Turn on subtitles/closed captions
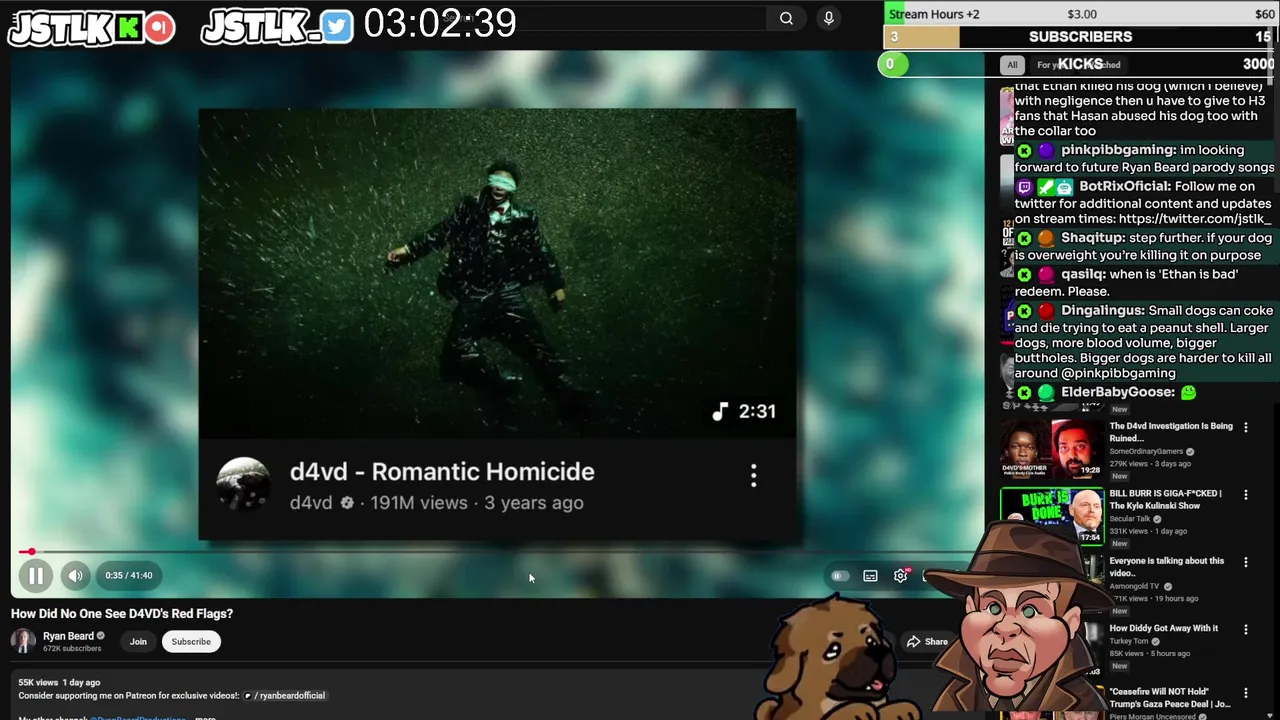Image resolution: width=1280 pixels, height=720 pixels. click(x=871, y=576)
